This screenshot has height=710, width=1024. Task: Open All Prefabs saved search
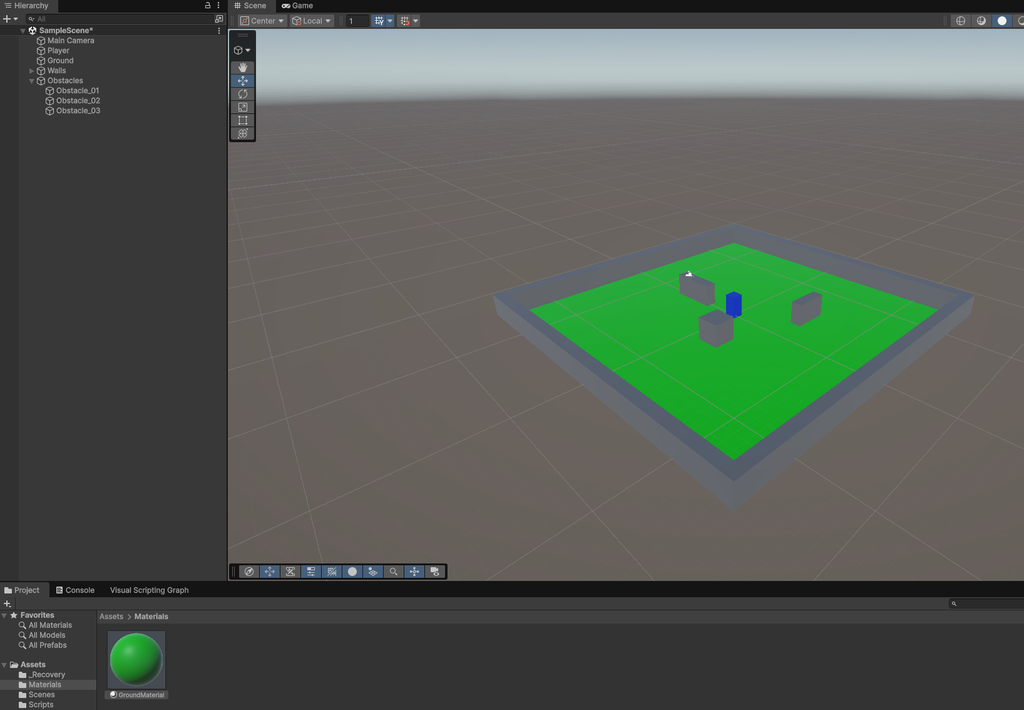coord(42,645)
